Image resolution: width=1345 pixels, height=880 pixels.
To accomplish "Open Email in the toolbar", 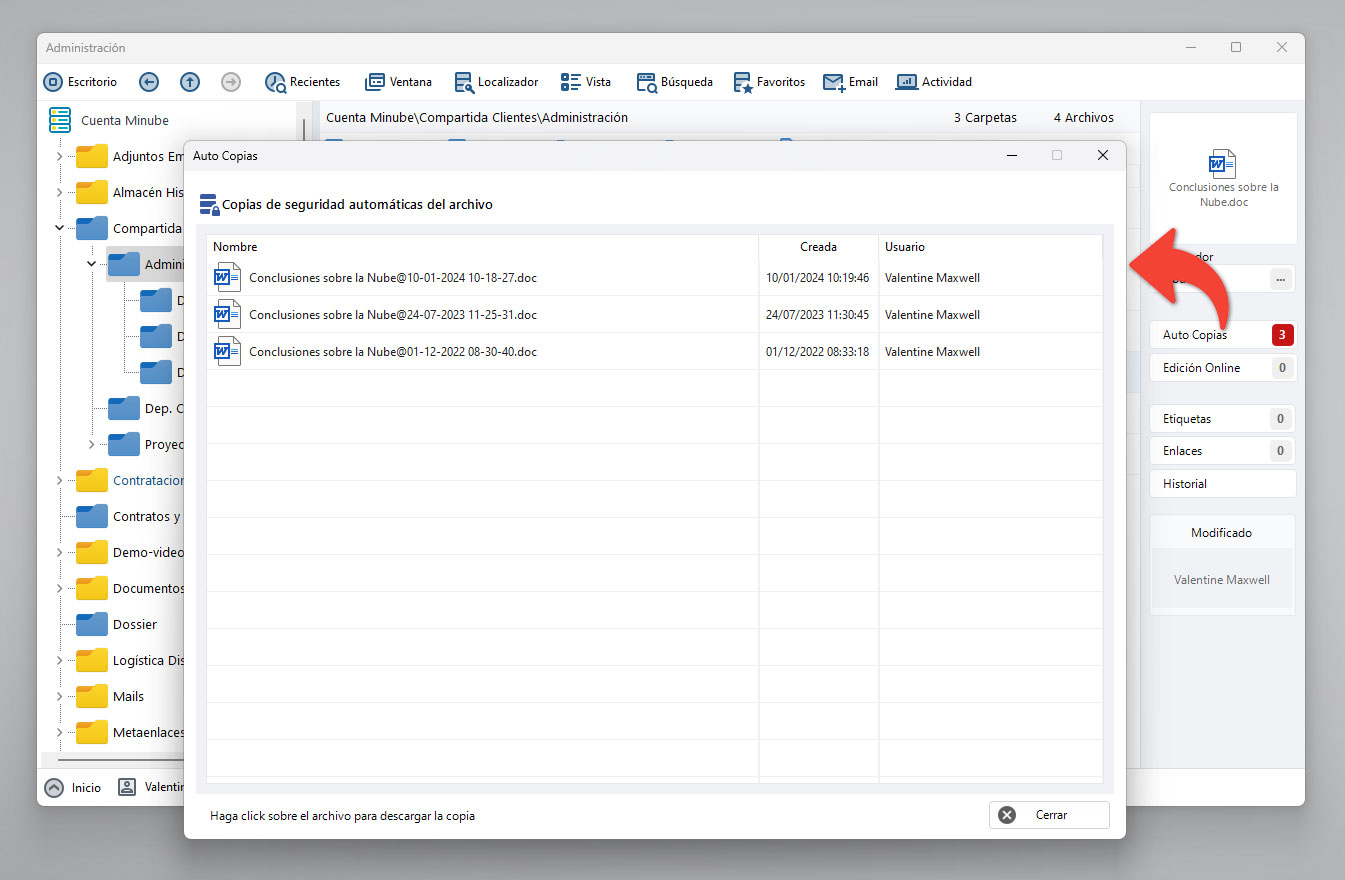I will click(850, 82).
